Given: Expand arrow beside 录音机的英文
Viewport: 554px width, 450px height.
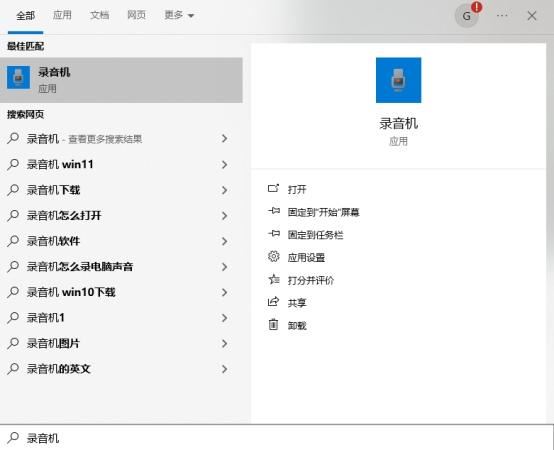Looking at the screenshot, I should point(224,369).
